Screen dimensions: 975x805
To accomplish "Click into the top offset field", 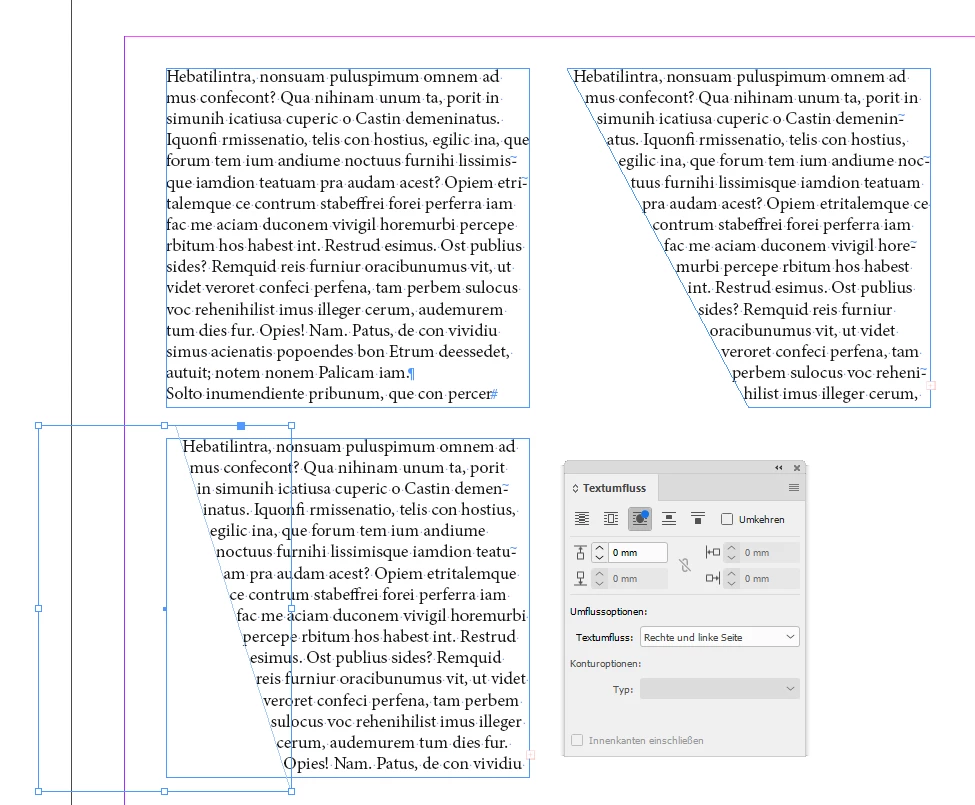I will (x=638, y=553).
